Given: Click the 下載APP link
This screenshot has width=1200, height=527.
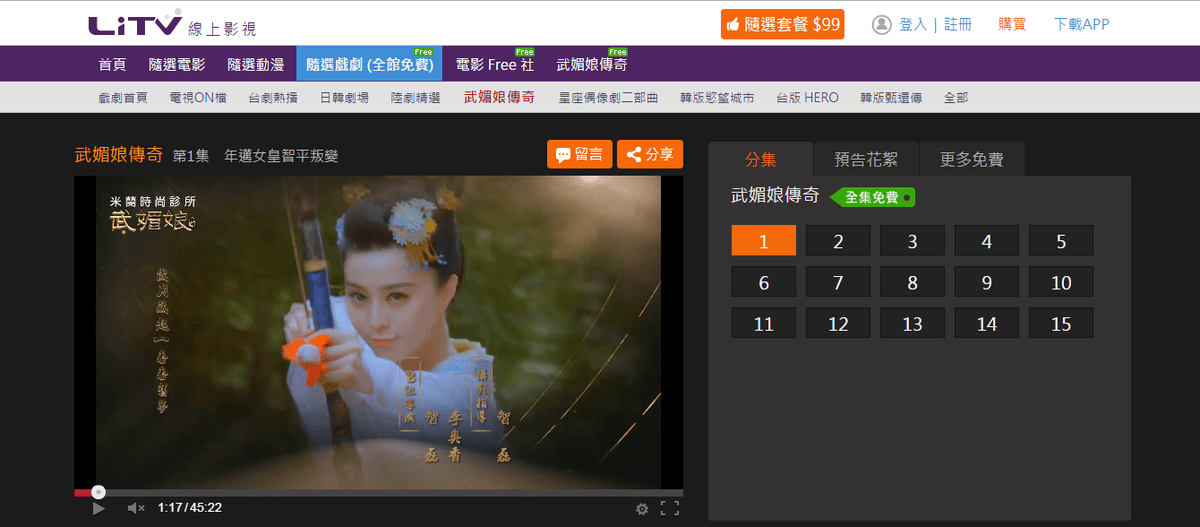Looking at the screenshot, I should 1081,24.
